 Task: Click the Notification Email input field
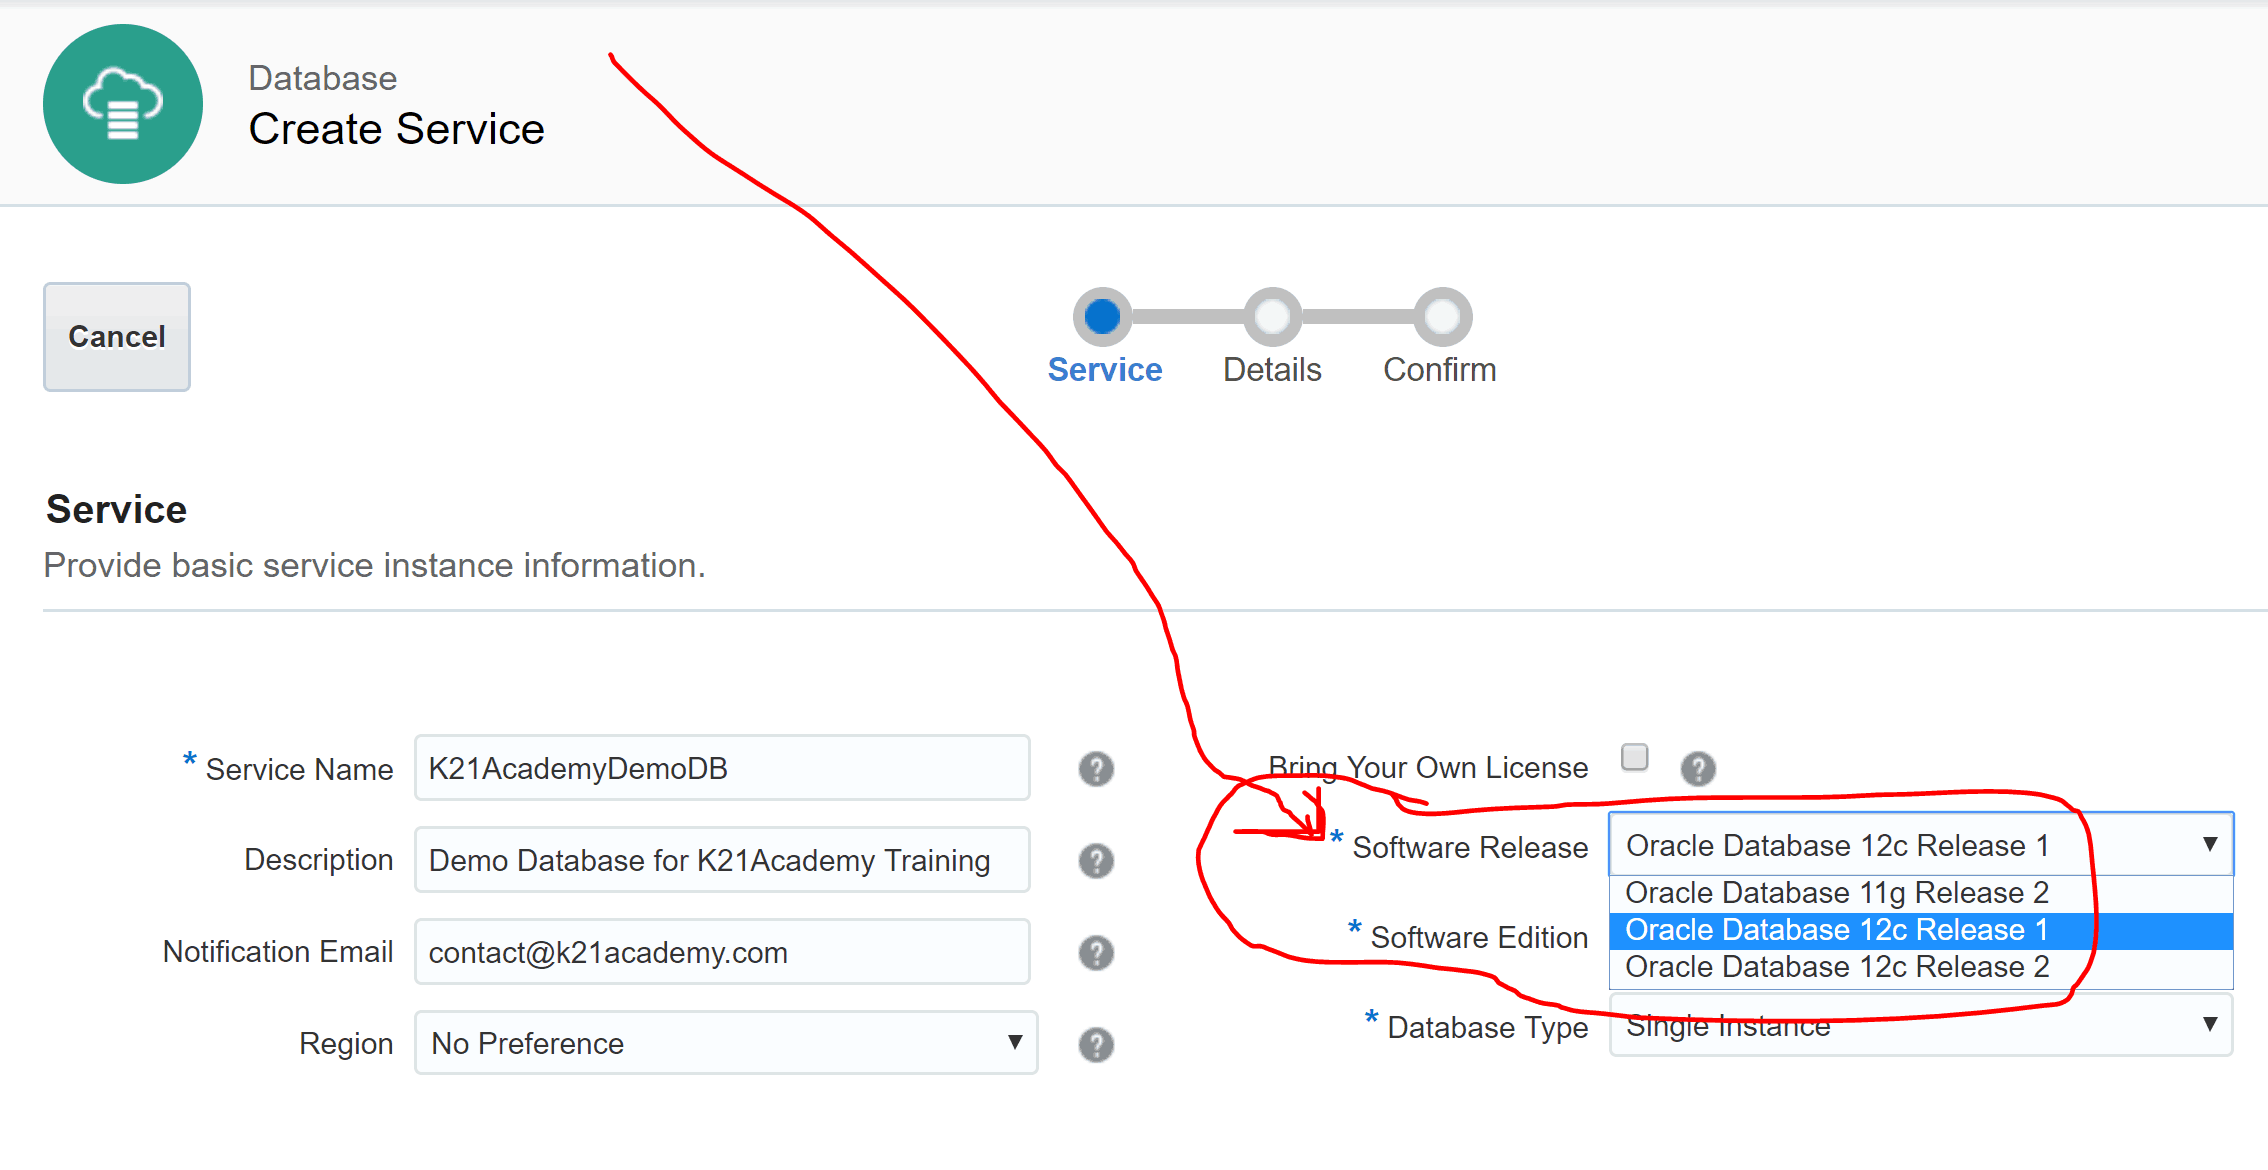(722, 952)
